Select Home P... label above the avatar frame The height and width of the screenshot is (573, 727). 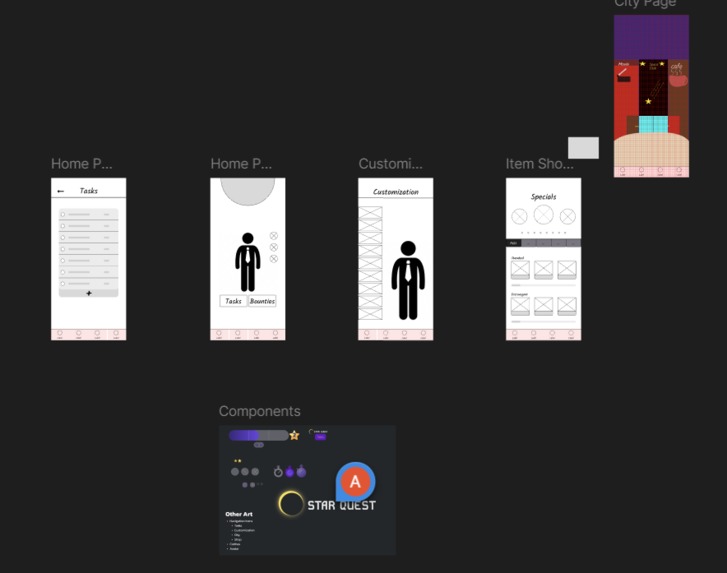pyautogui.click(x=241, y=164)
